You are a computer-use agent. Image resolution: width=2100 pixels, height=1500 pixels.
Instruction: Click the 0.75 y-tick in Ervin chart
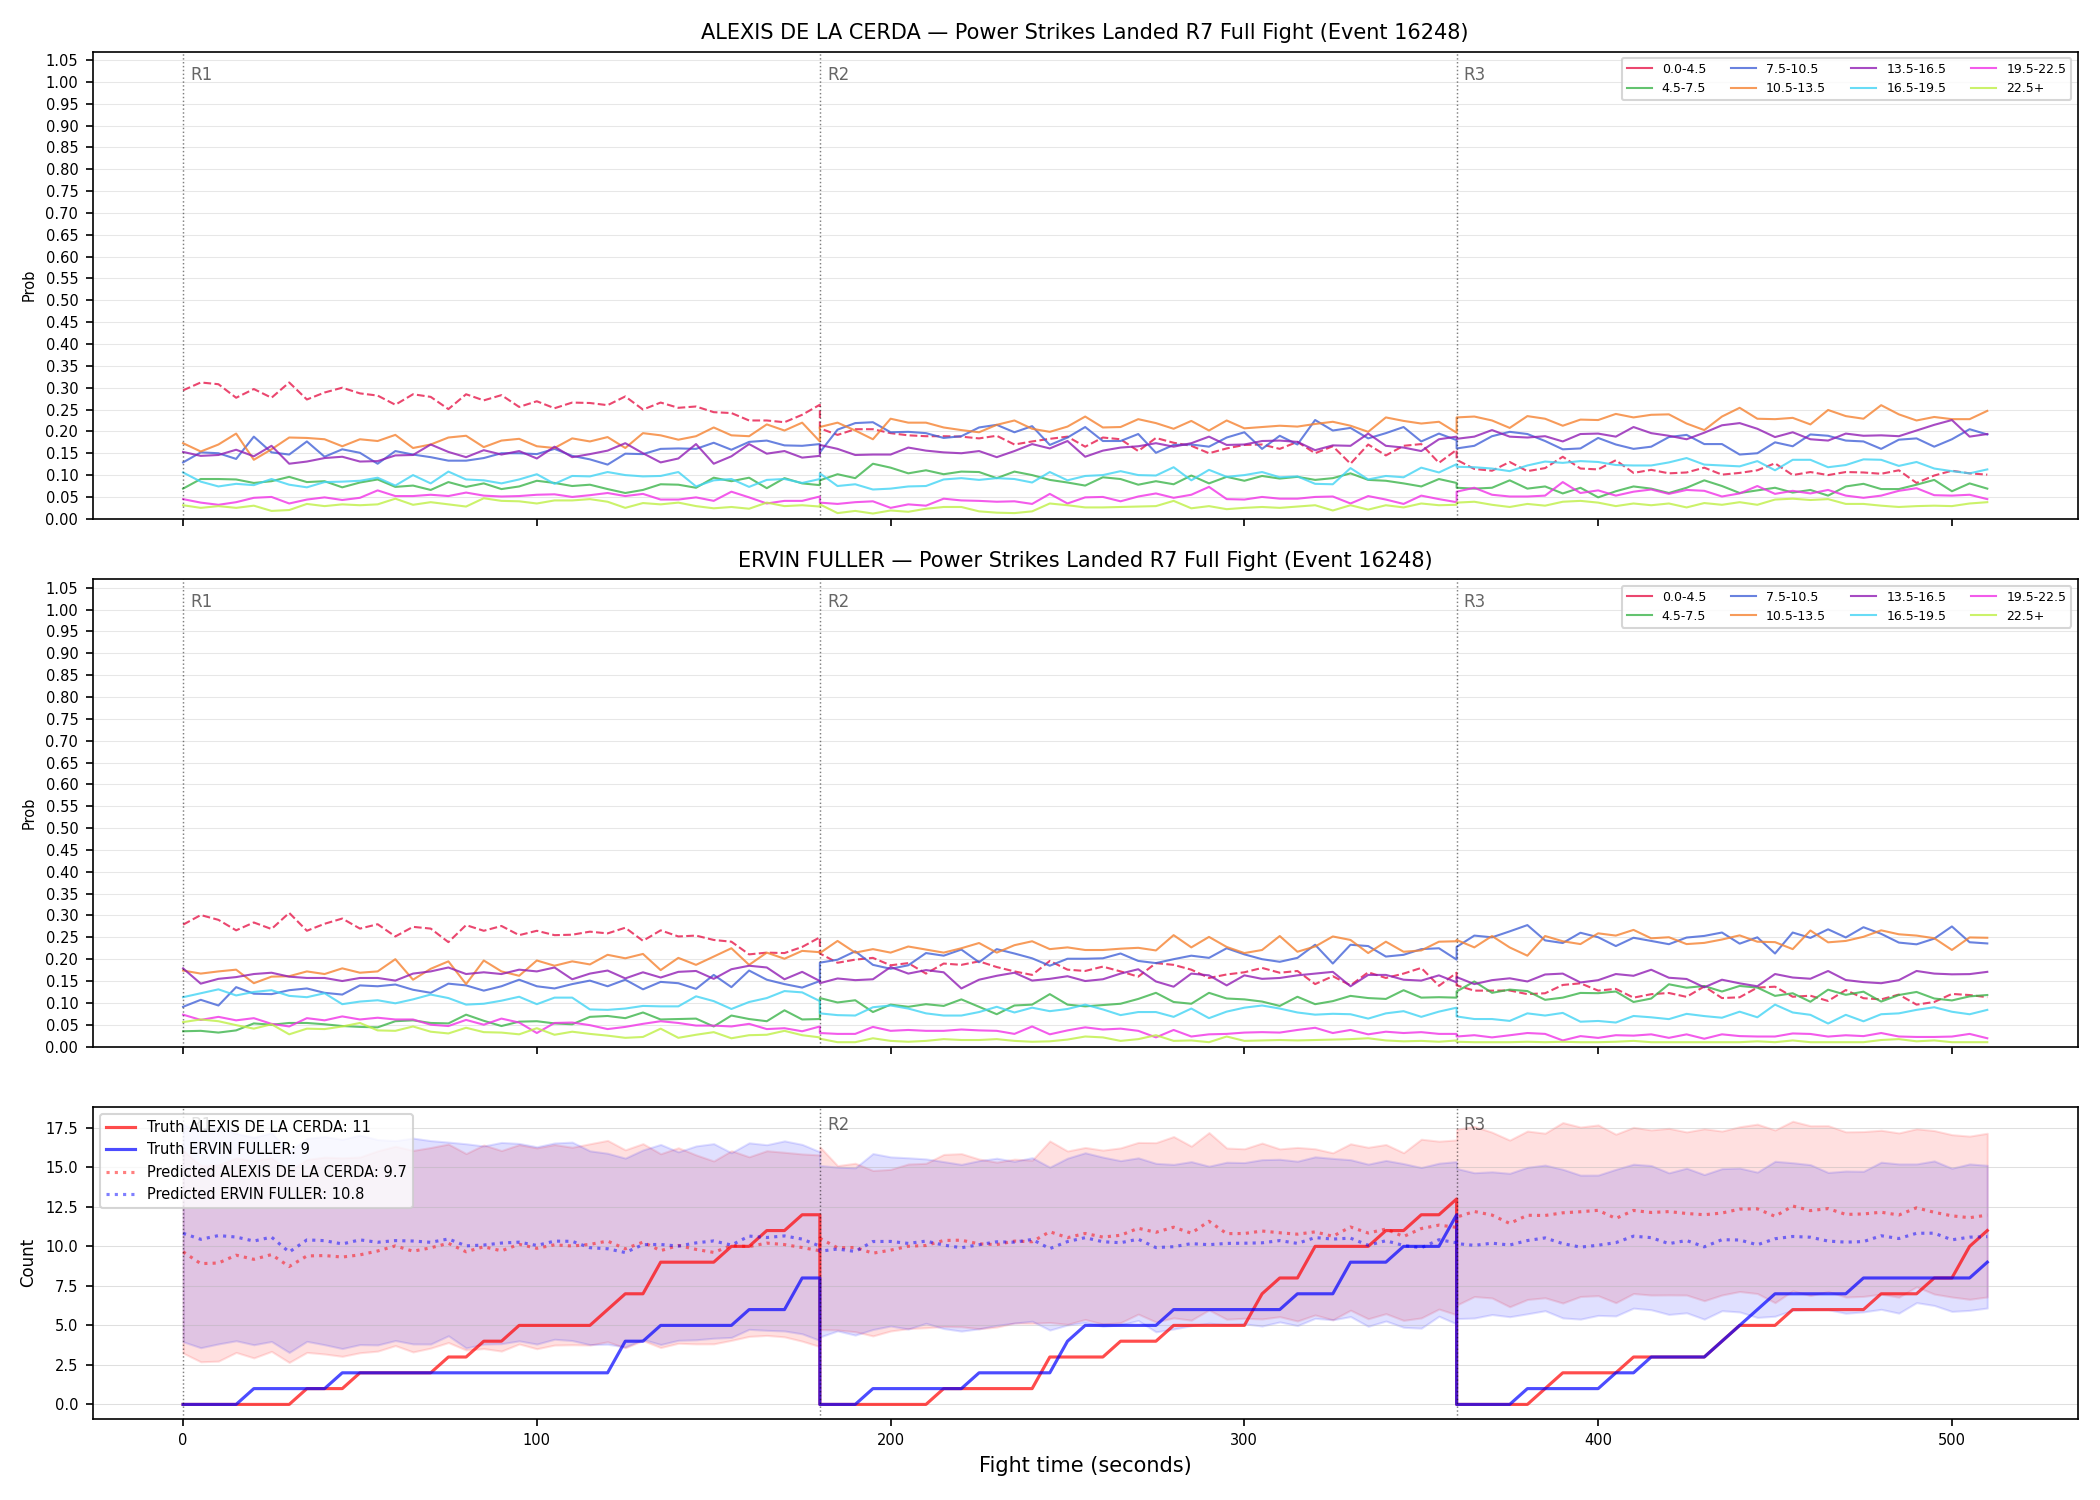[x=63, y=719]
